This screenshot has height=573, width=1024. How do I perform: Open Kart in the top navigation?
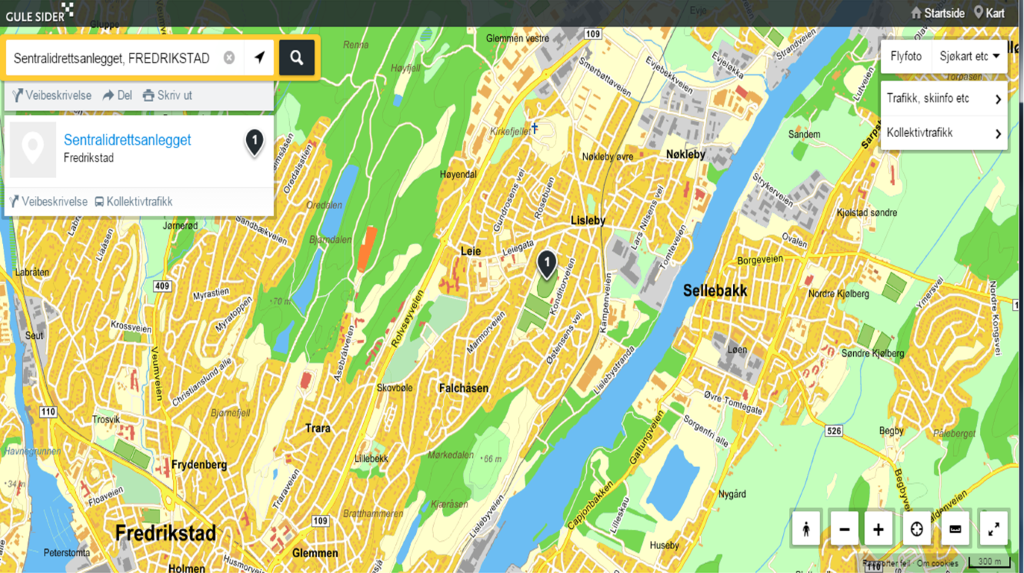989,13
